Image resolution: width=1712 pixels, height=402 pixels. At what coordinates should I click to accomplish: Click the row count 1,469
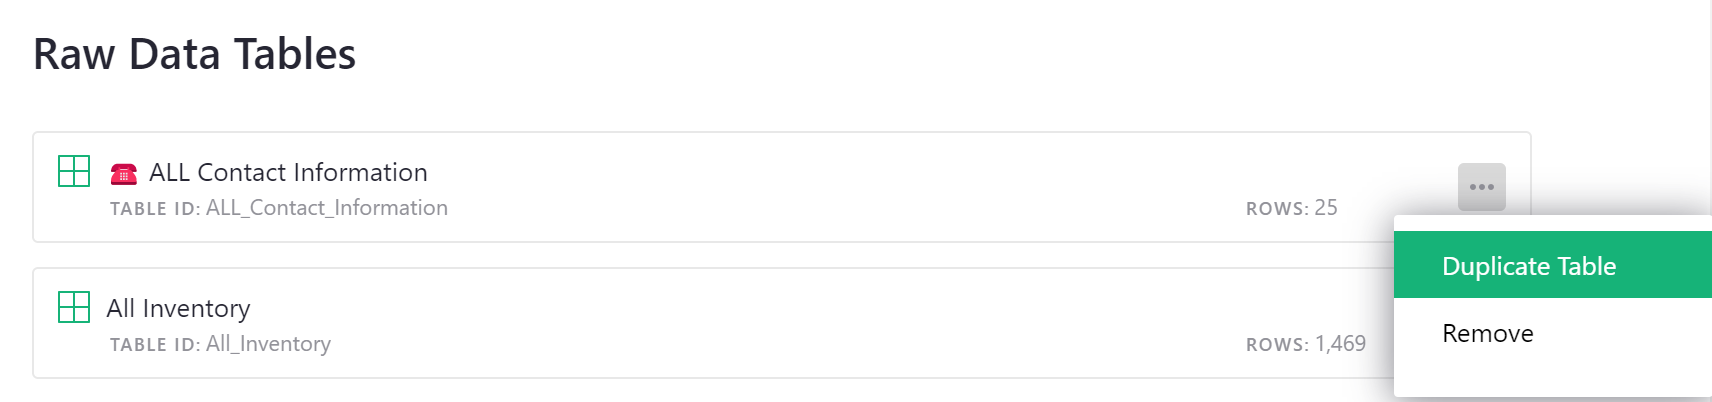click(x=1340, y=344)
